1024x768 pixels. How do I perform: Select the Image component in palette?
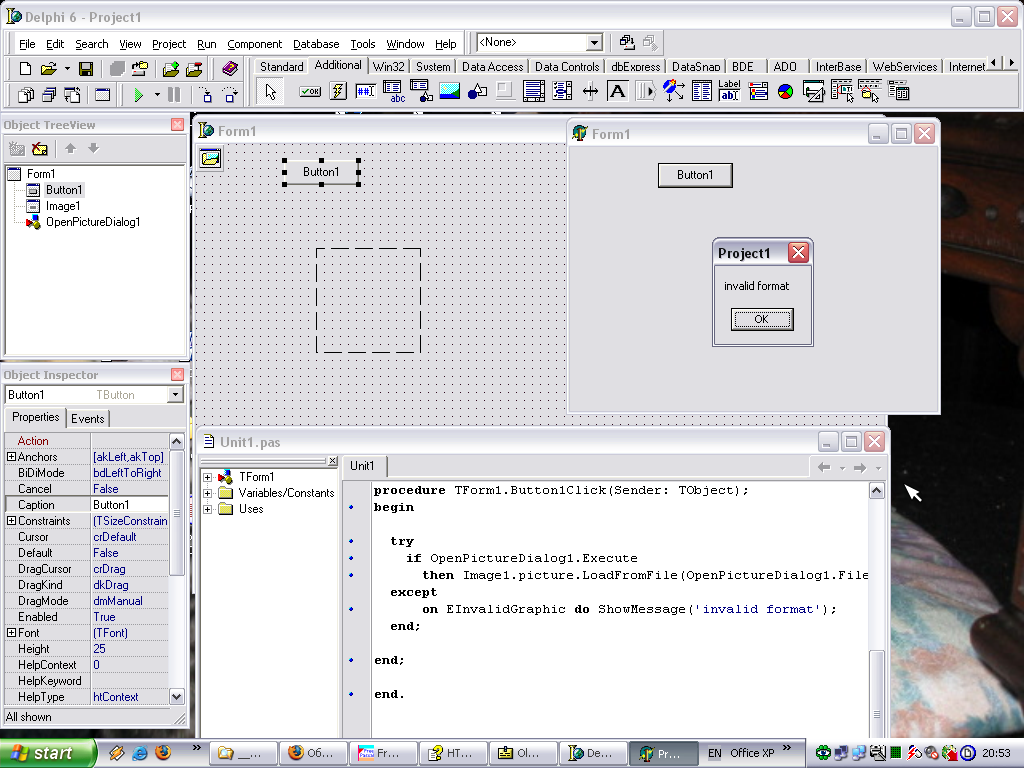449,92
